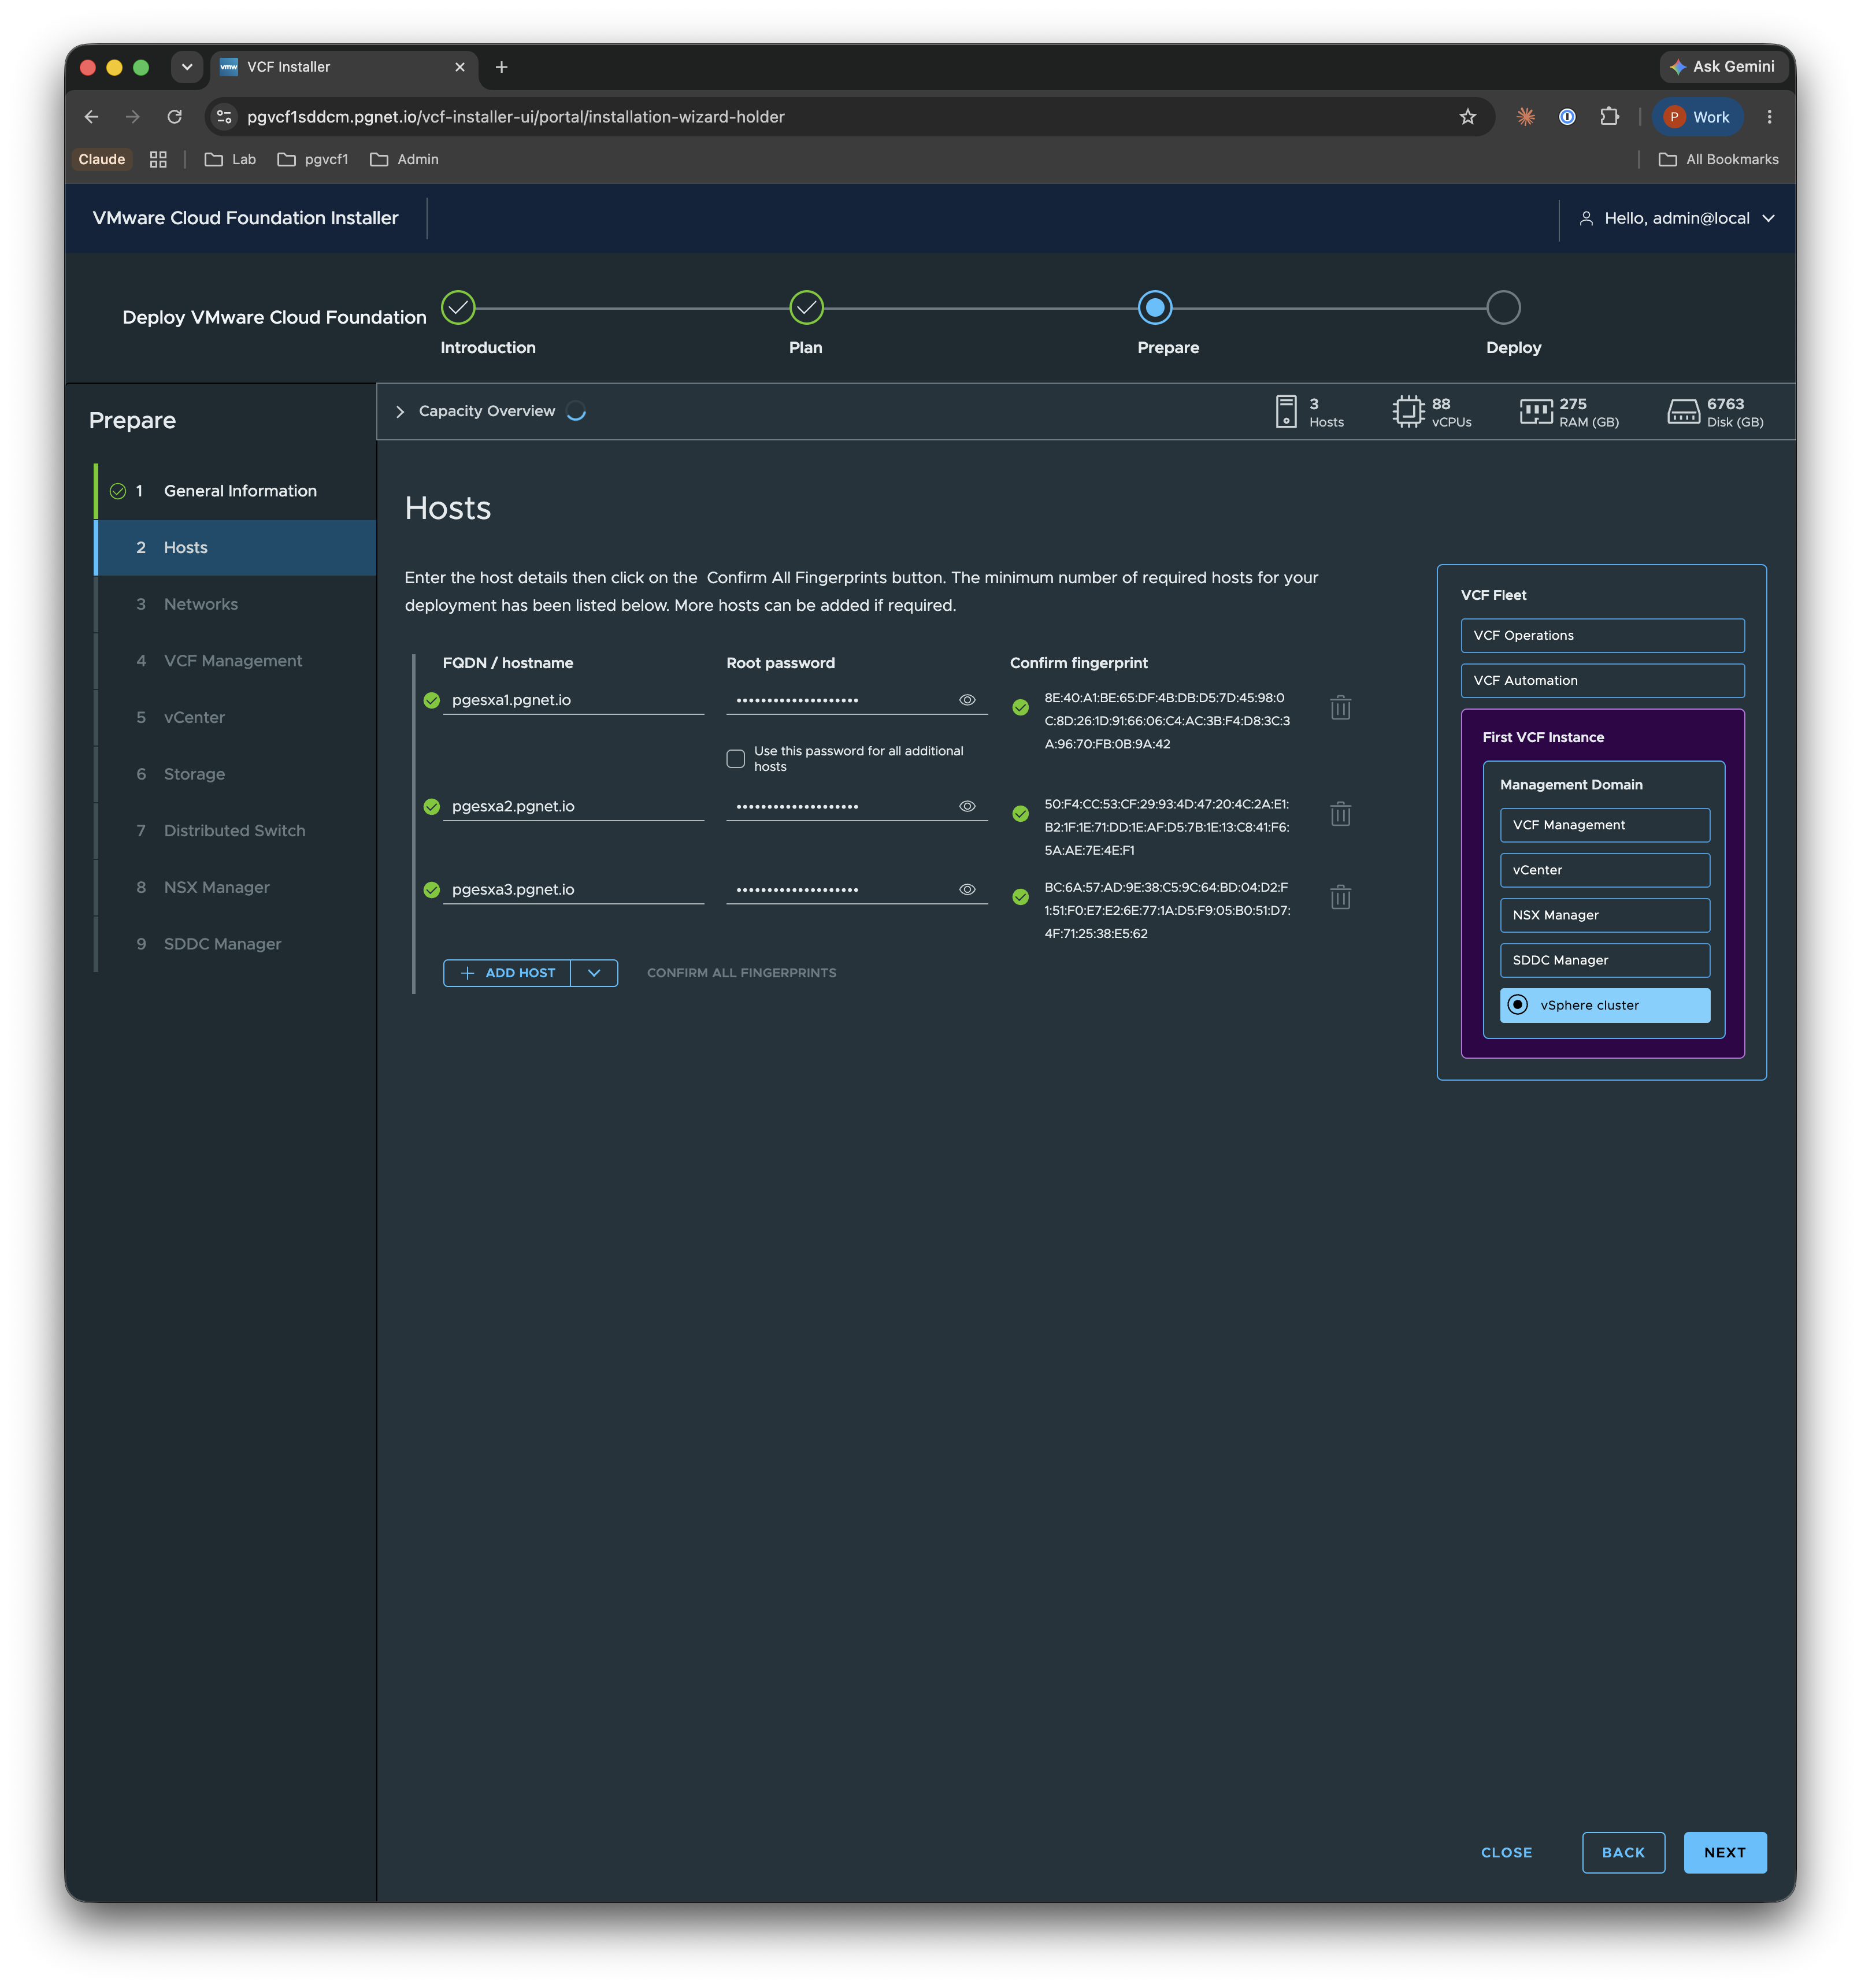This screenshot has width=1861, height=1988.
Task: Show the root password for pgesxa2.pgnet.io
Action: click(x=967, y=806)
